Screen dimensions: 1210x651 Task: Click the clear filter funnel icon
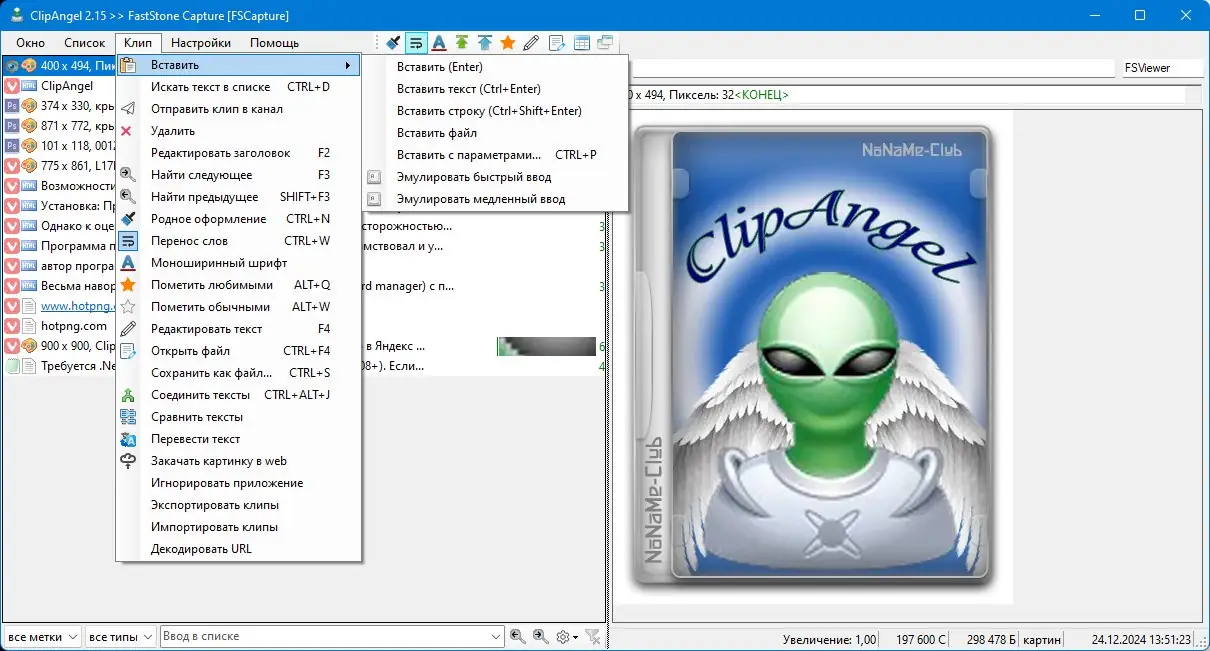coord(592,636)
